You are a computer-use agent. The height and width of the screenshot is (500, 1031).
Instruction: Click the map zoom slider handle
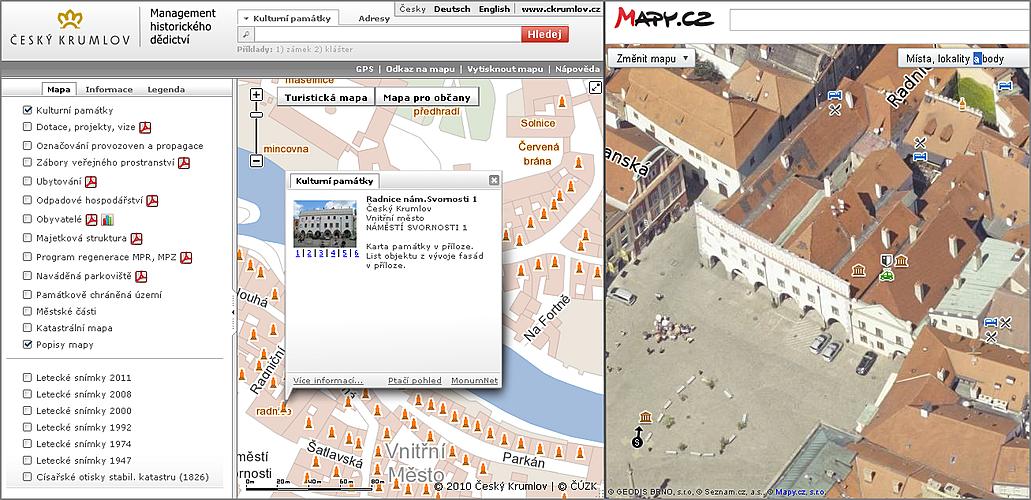[256, 115]
